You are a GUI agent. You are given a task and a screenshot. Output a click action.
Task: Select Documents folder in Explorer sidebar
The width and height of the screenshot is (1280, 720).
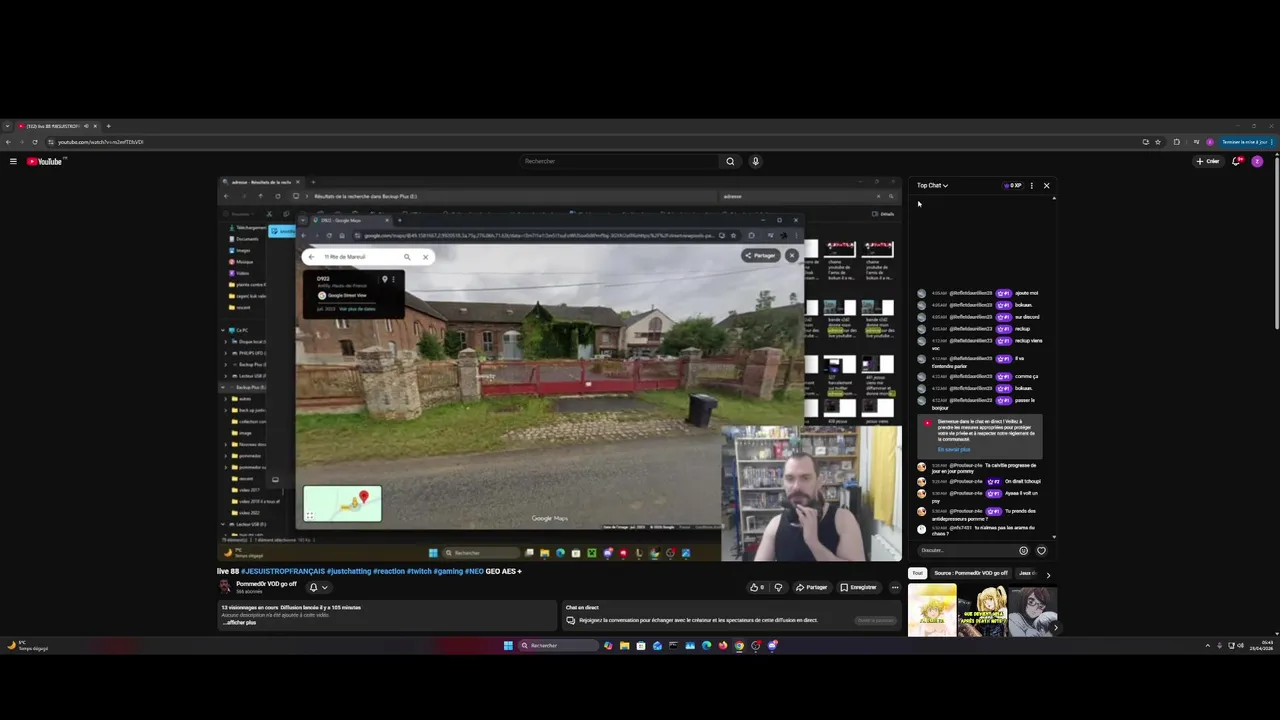coord(247,239)
